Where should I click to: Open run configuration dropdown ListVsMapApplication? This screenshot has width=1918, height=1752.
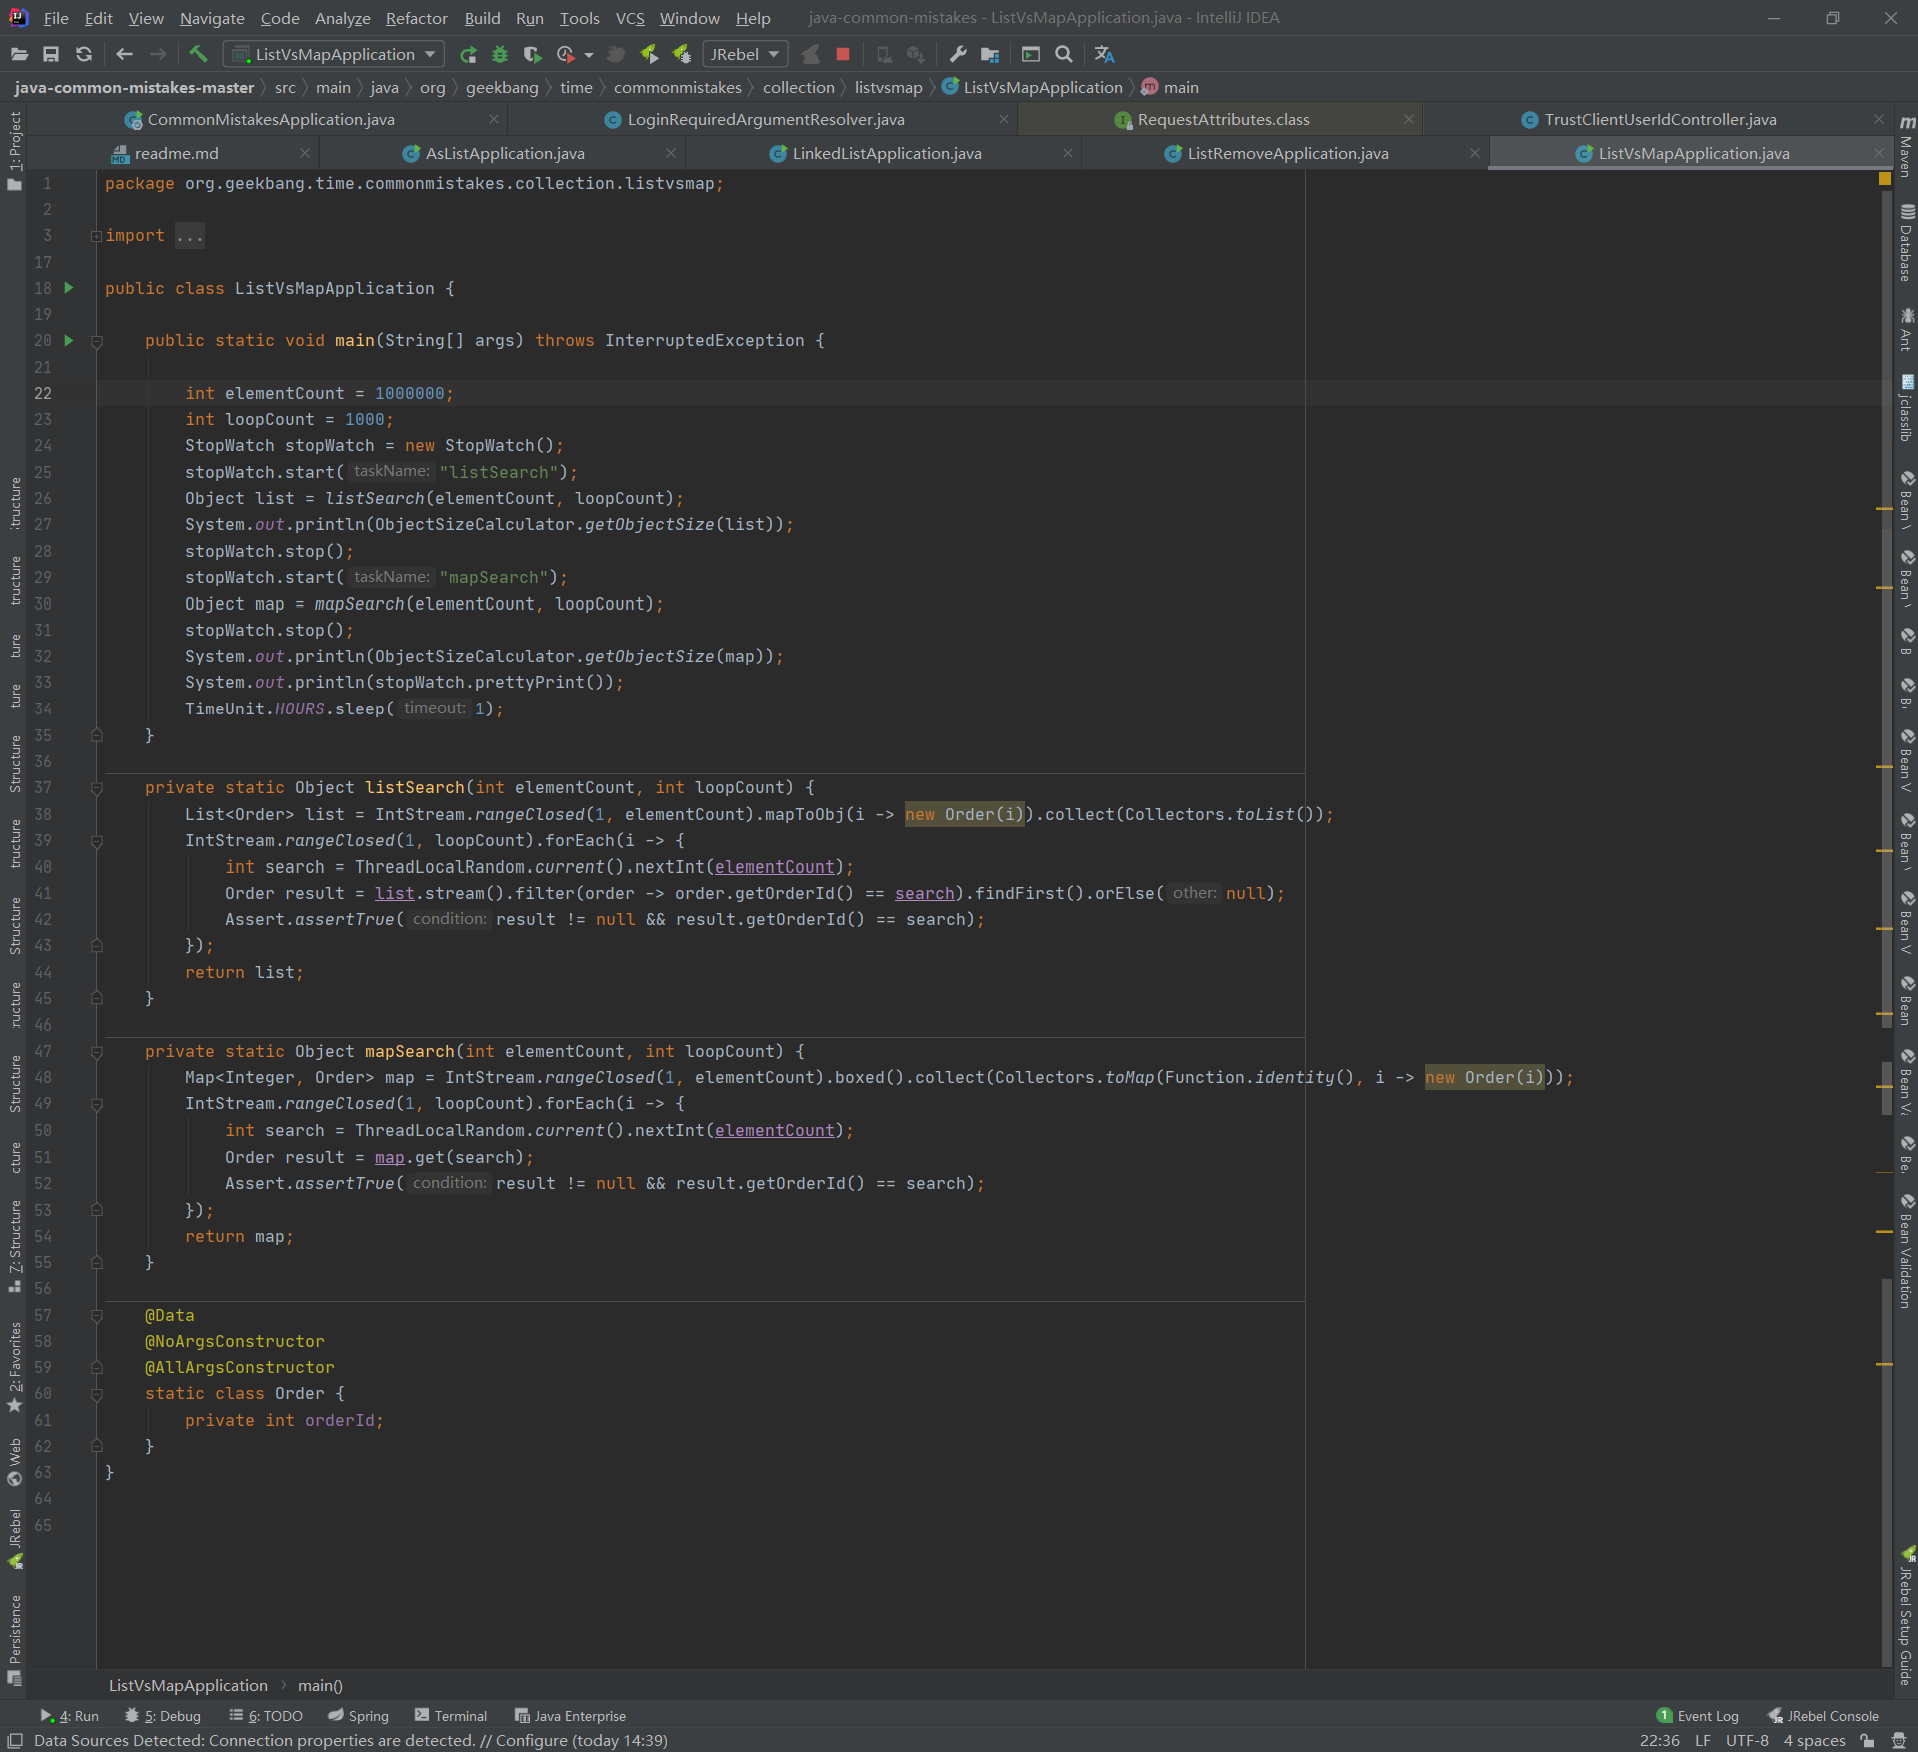point(333,55)
